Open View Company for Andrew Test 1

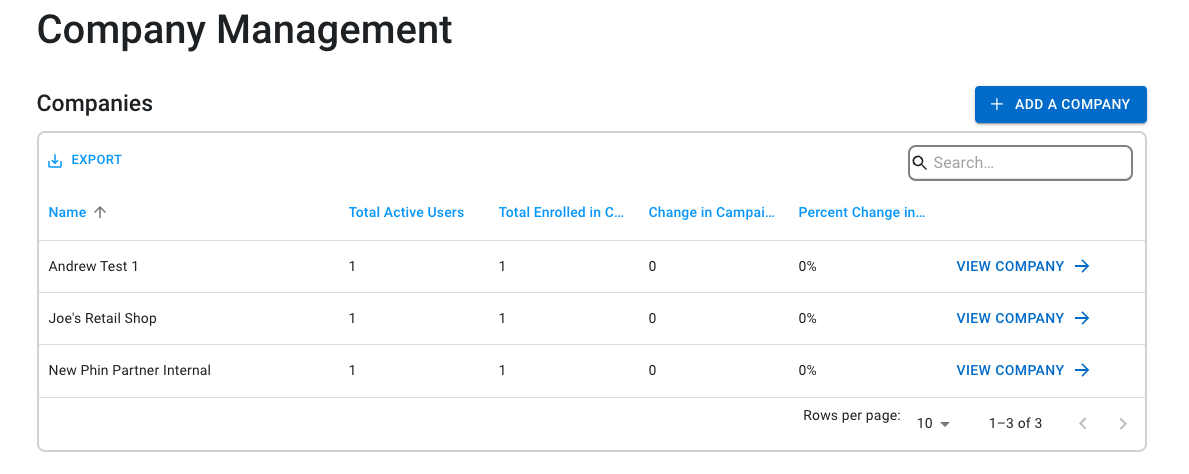point(1023,266)
